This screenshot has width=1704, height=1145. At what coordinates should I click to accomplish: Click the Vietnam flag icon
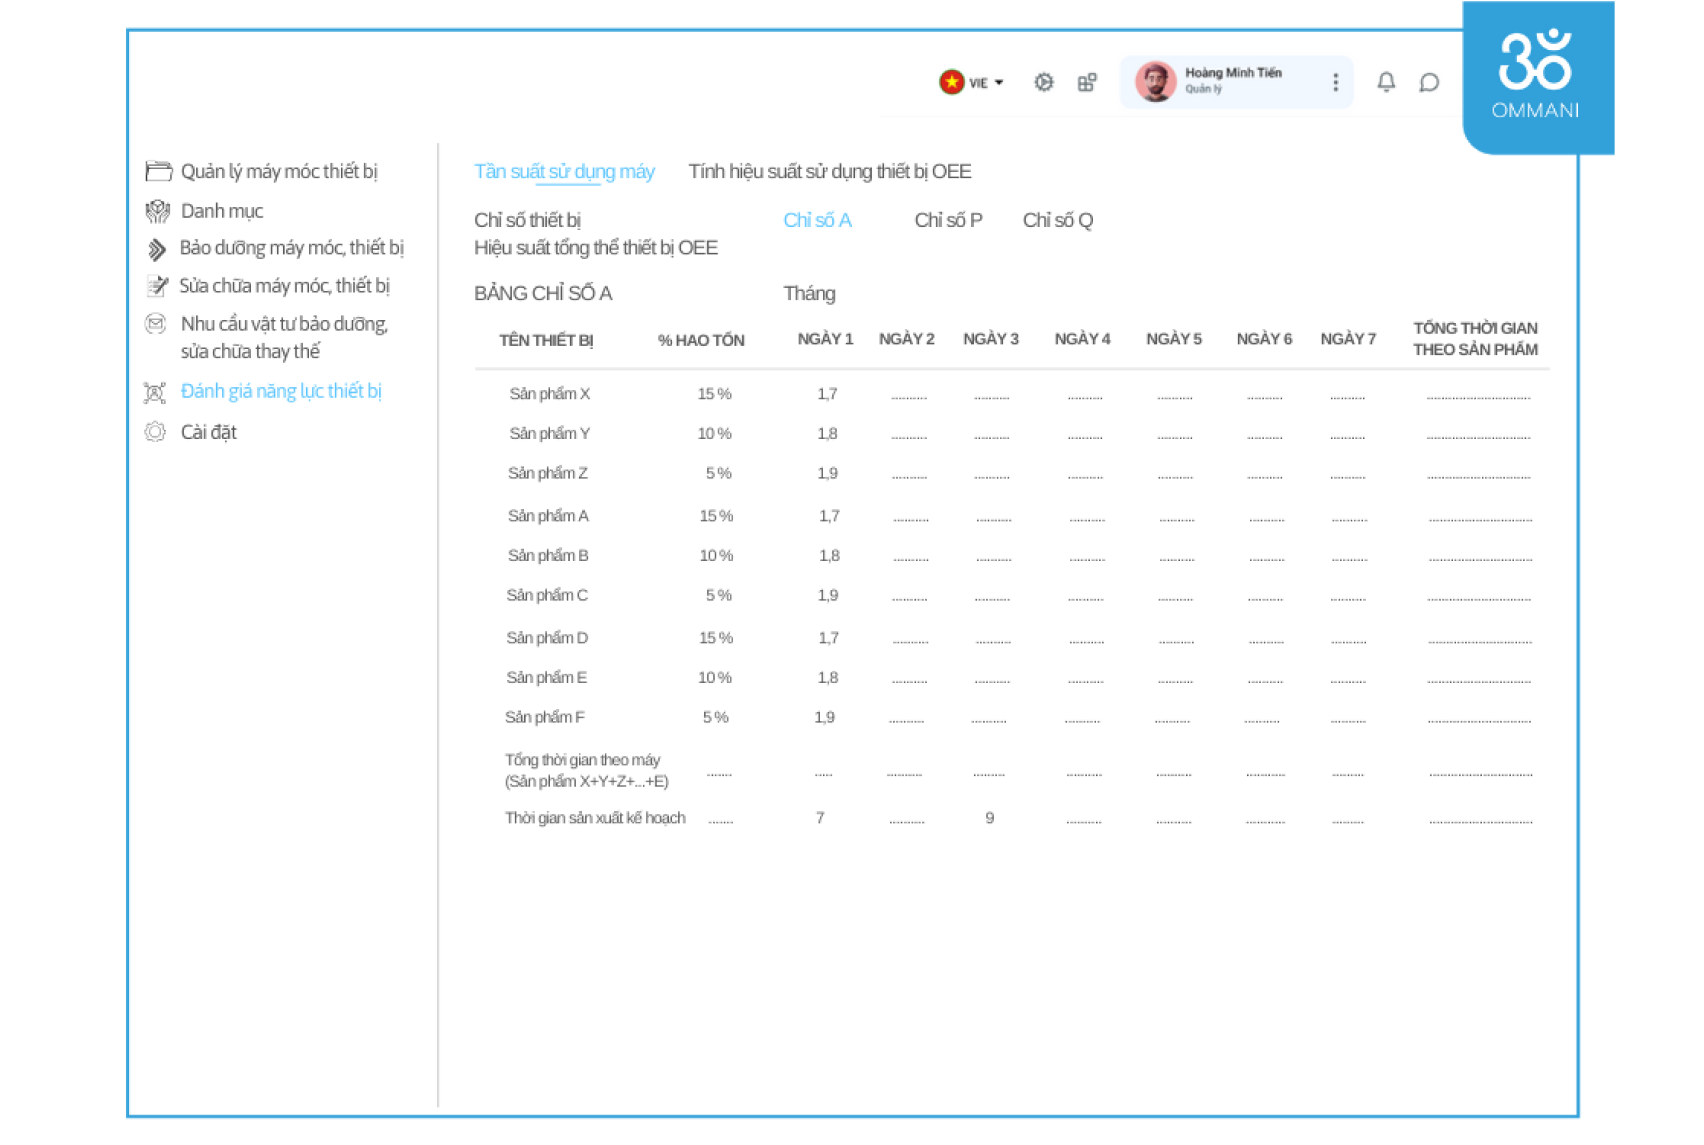951,82
